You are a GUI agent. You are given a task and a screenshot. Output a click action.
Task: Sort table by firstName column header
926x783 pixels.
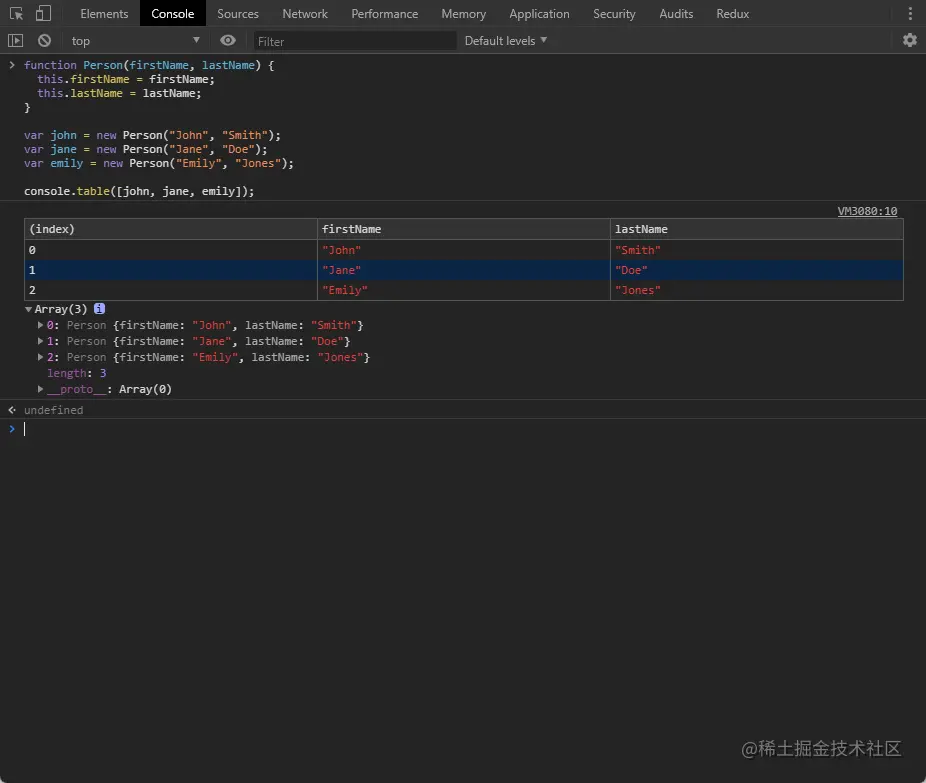click(x=464, y=229)
